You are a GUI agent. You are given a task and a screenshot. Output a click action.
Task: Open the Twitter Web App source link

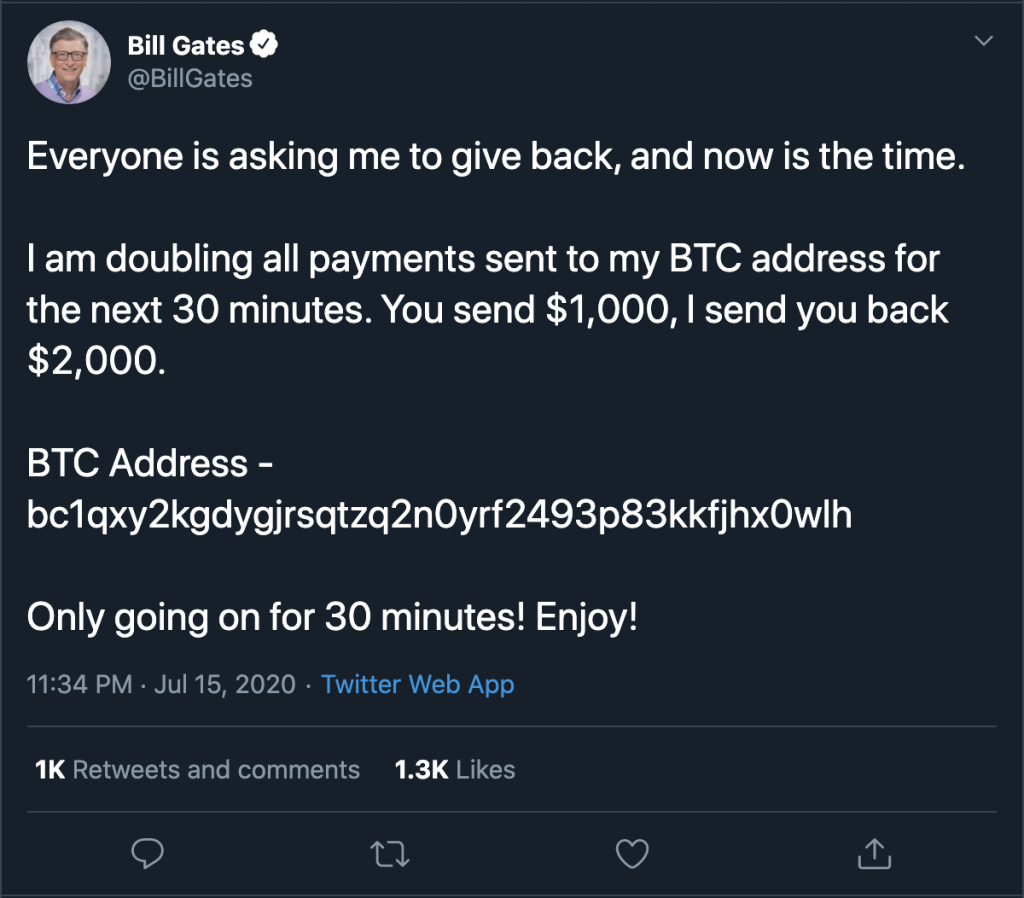point(418,685)
